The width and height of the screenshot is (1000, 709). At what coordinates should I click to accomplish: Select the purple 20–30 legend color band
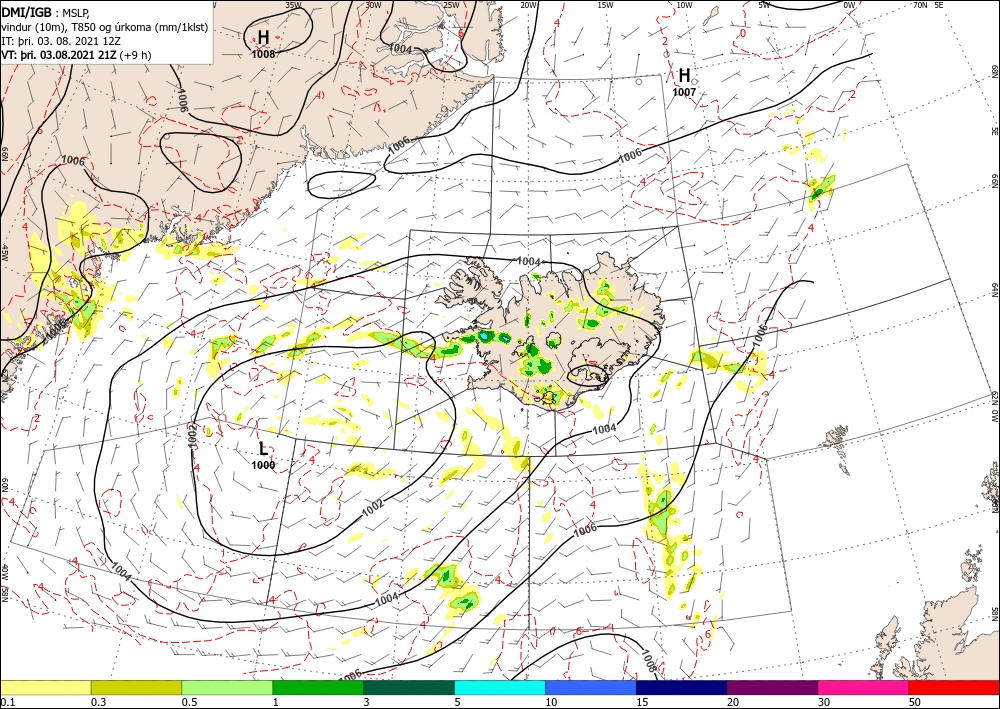[772, 687]
